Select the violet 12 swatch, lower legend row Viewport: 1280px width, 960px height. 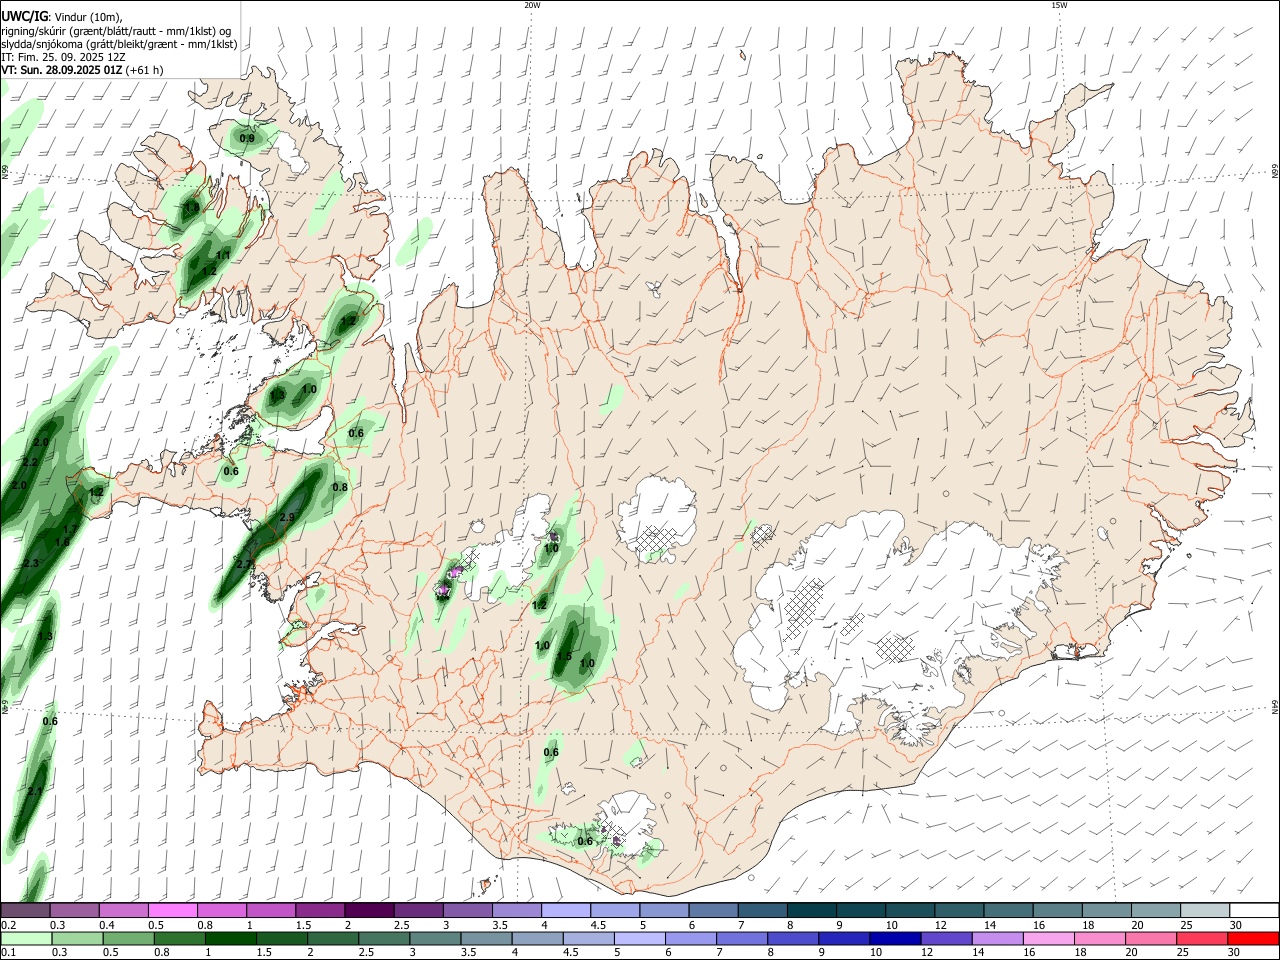tap(947, 938)
